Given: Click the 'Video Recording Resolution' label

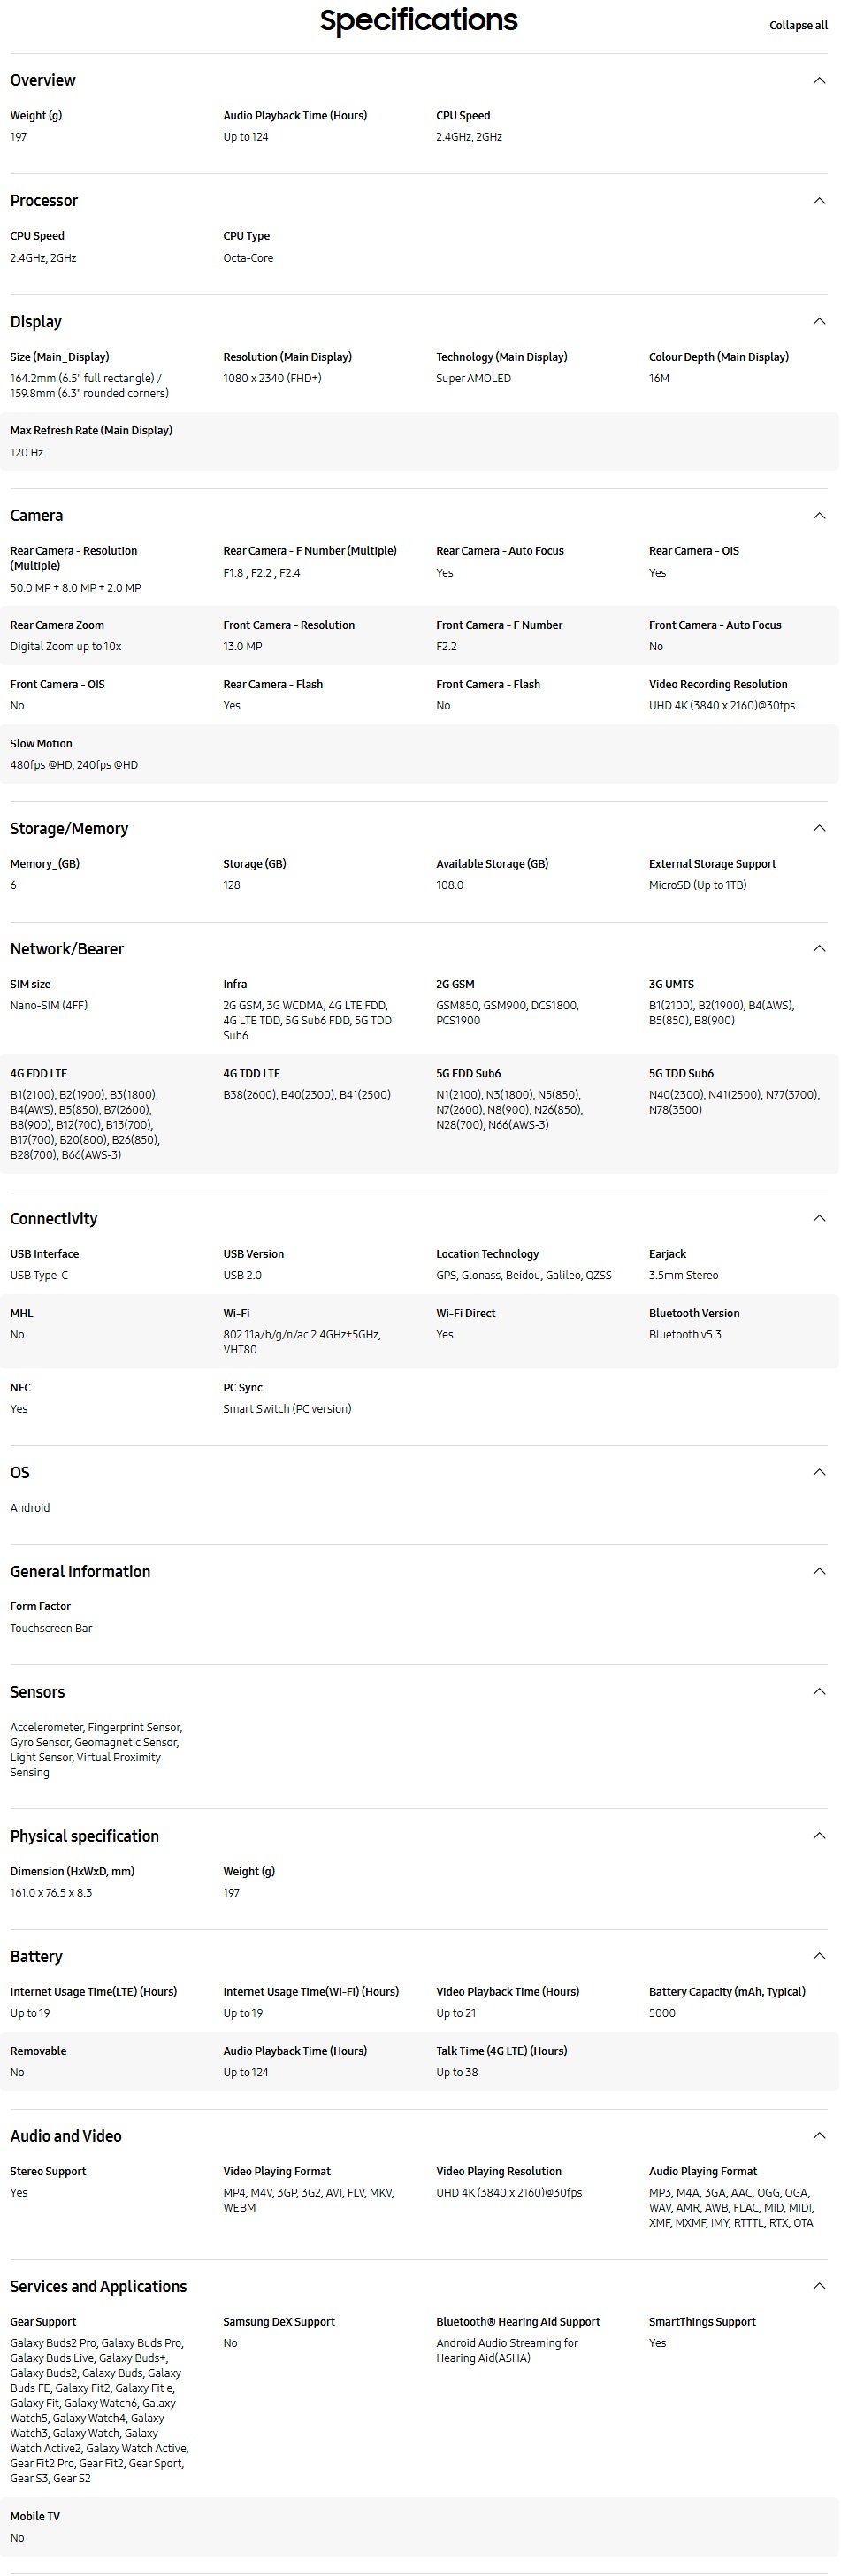Looking at the screenshot, I should tap(718, 685).
